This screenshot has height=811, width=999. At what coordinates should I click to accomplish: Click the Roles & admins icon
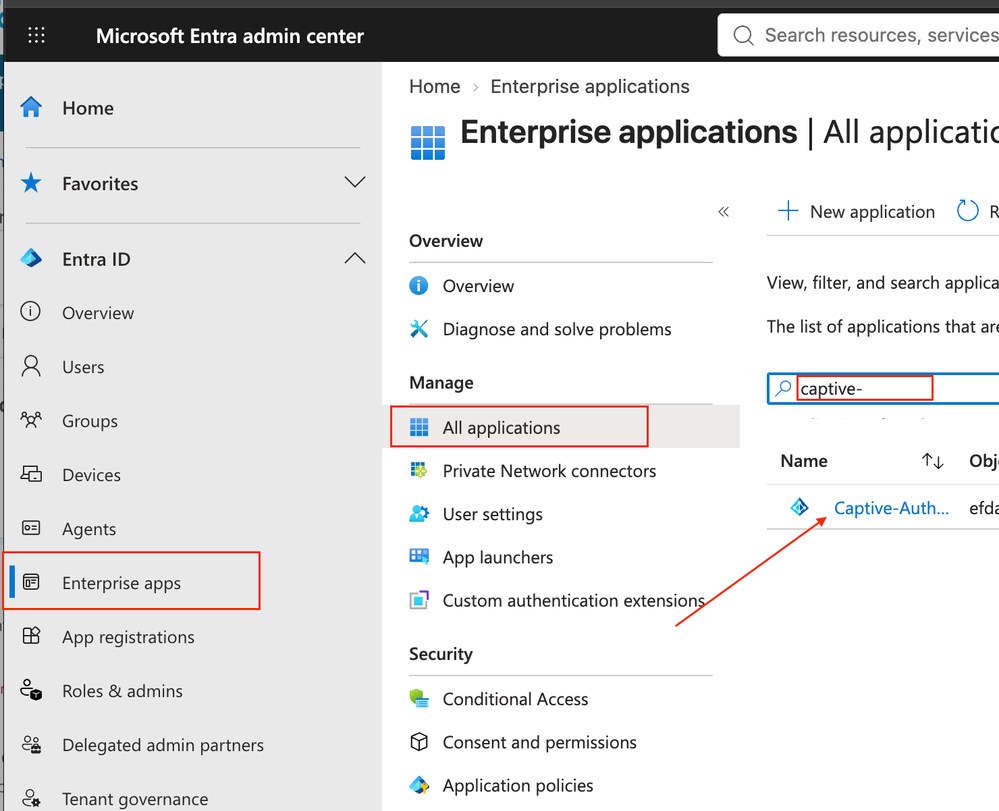31,690
